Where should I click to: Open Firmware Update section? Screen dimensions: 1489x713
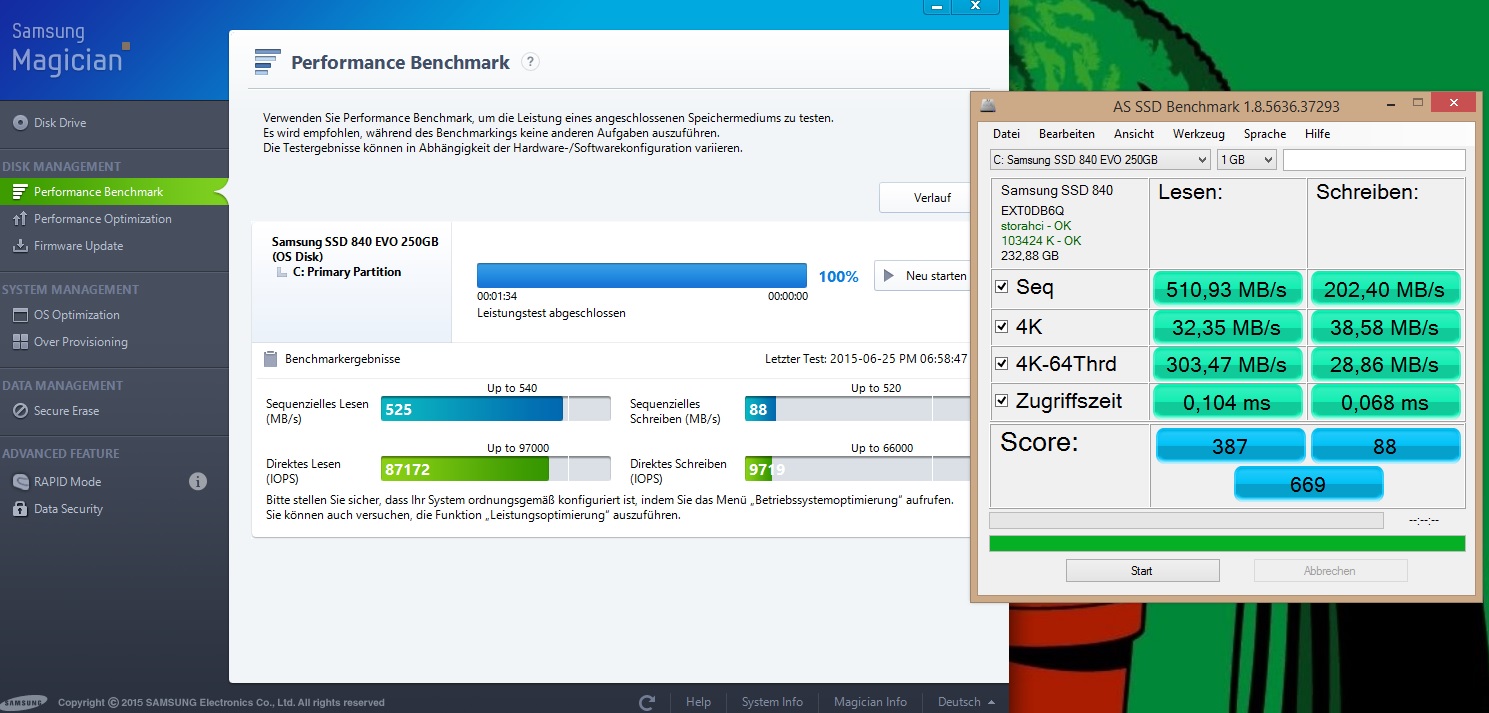pos(78,246)
